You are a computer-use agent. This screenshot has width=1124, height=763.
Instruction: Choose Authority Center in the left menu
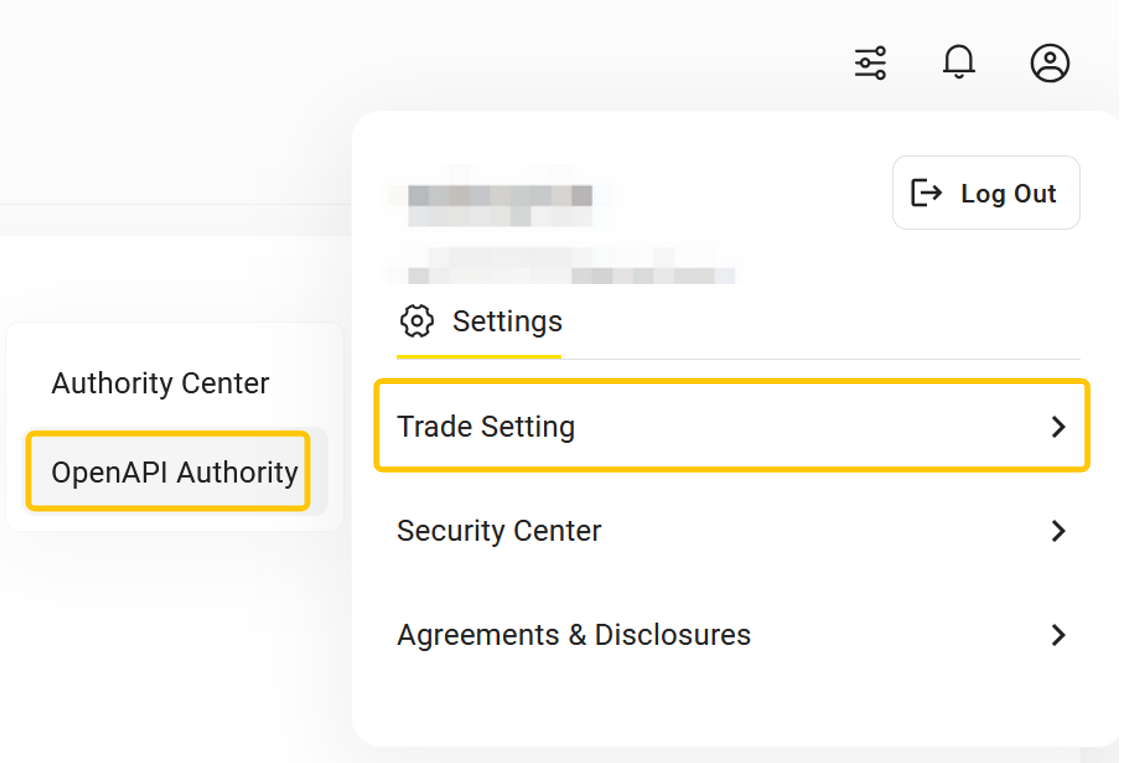pos(160,384)
